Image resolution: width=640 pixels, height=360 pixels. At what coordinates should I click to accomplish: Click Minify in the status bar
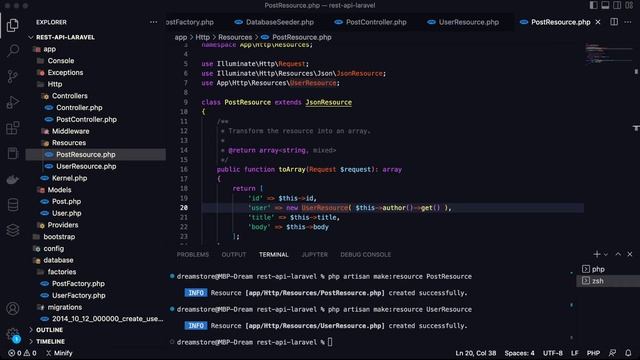pos(59,353)
